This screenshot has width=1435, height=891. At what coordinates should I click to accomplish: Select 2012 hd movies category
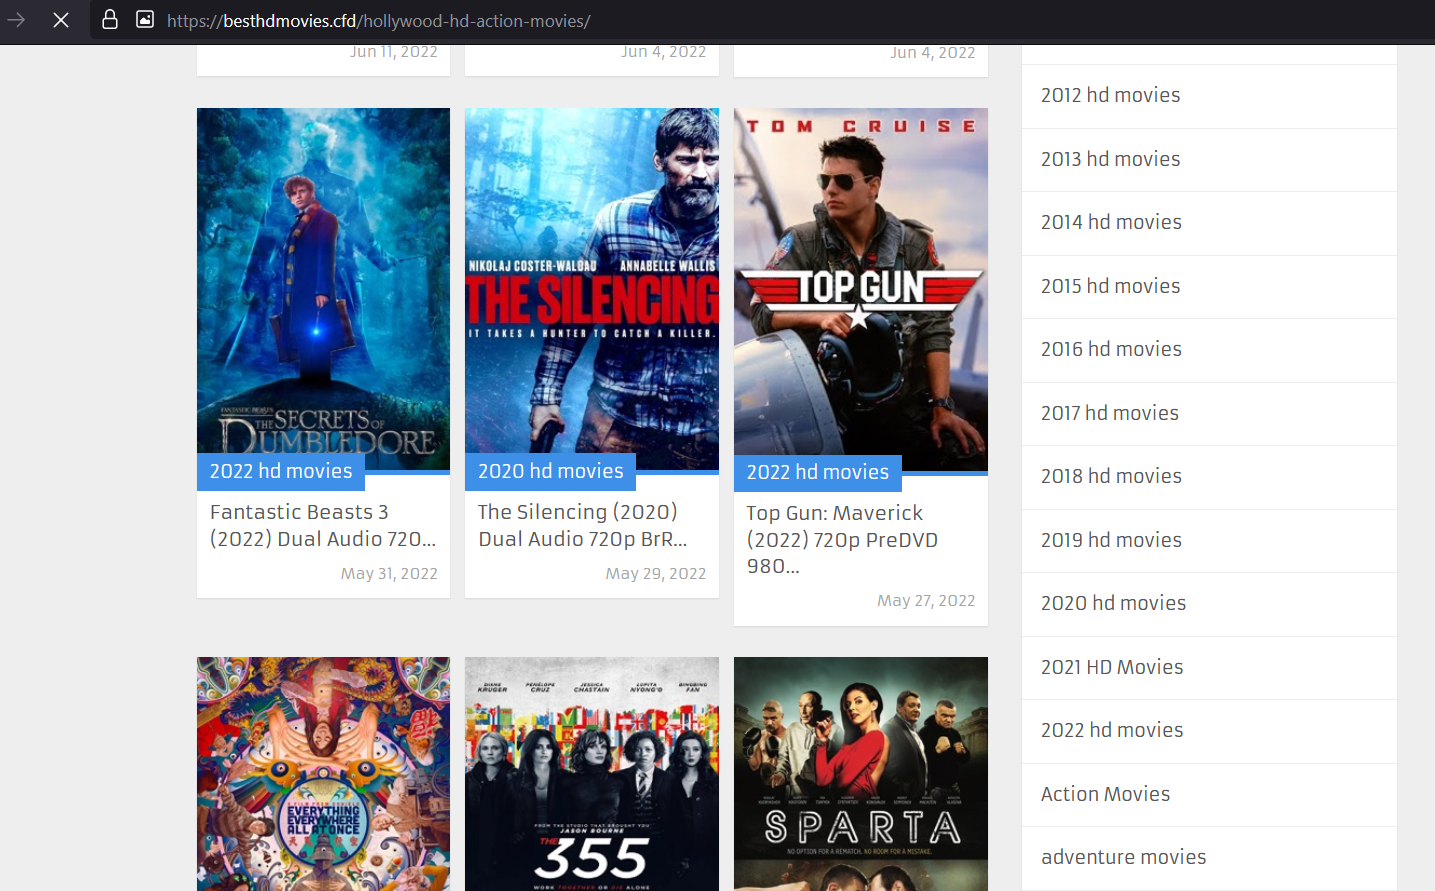(x=1111, y=95)
